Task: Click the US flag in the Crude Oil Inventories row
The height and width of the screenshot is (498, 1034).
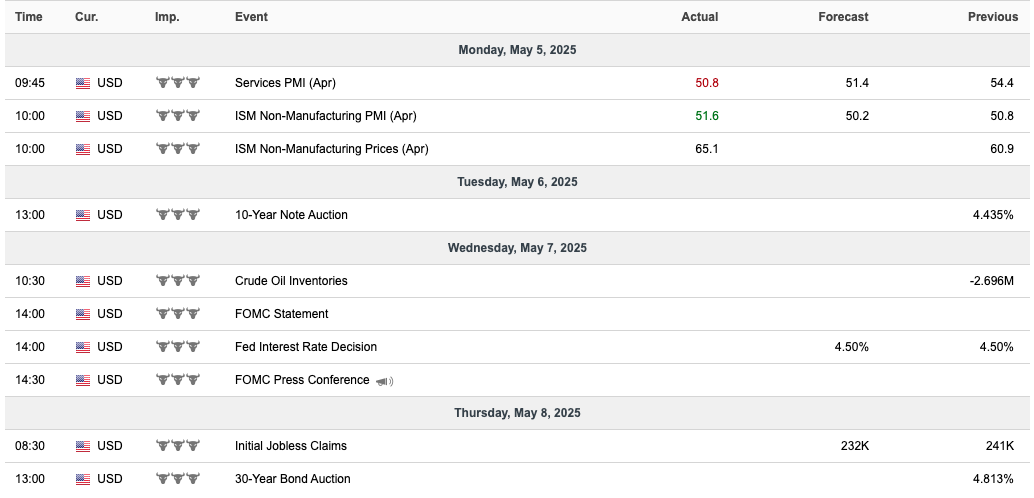Action: tap(82, 281)
